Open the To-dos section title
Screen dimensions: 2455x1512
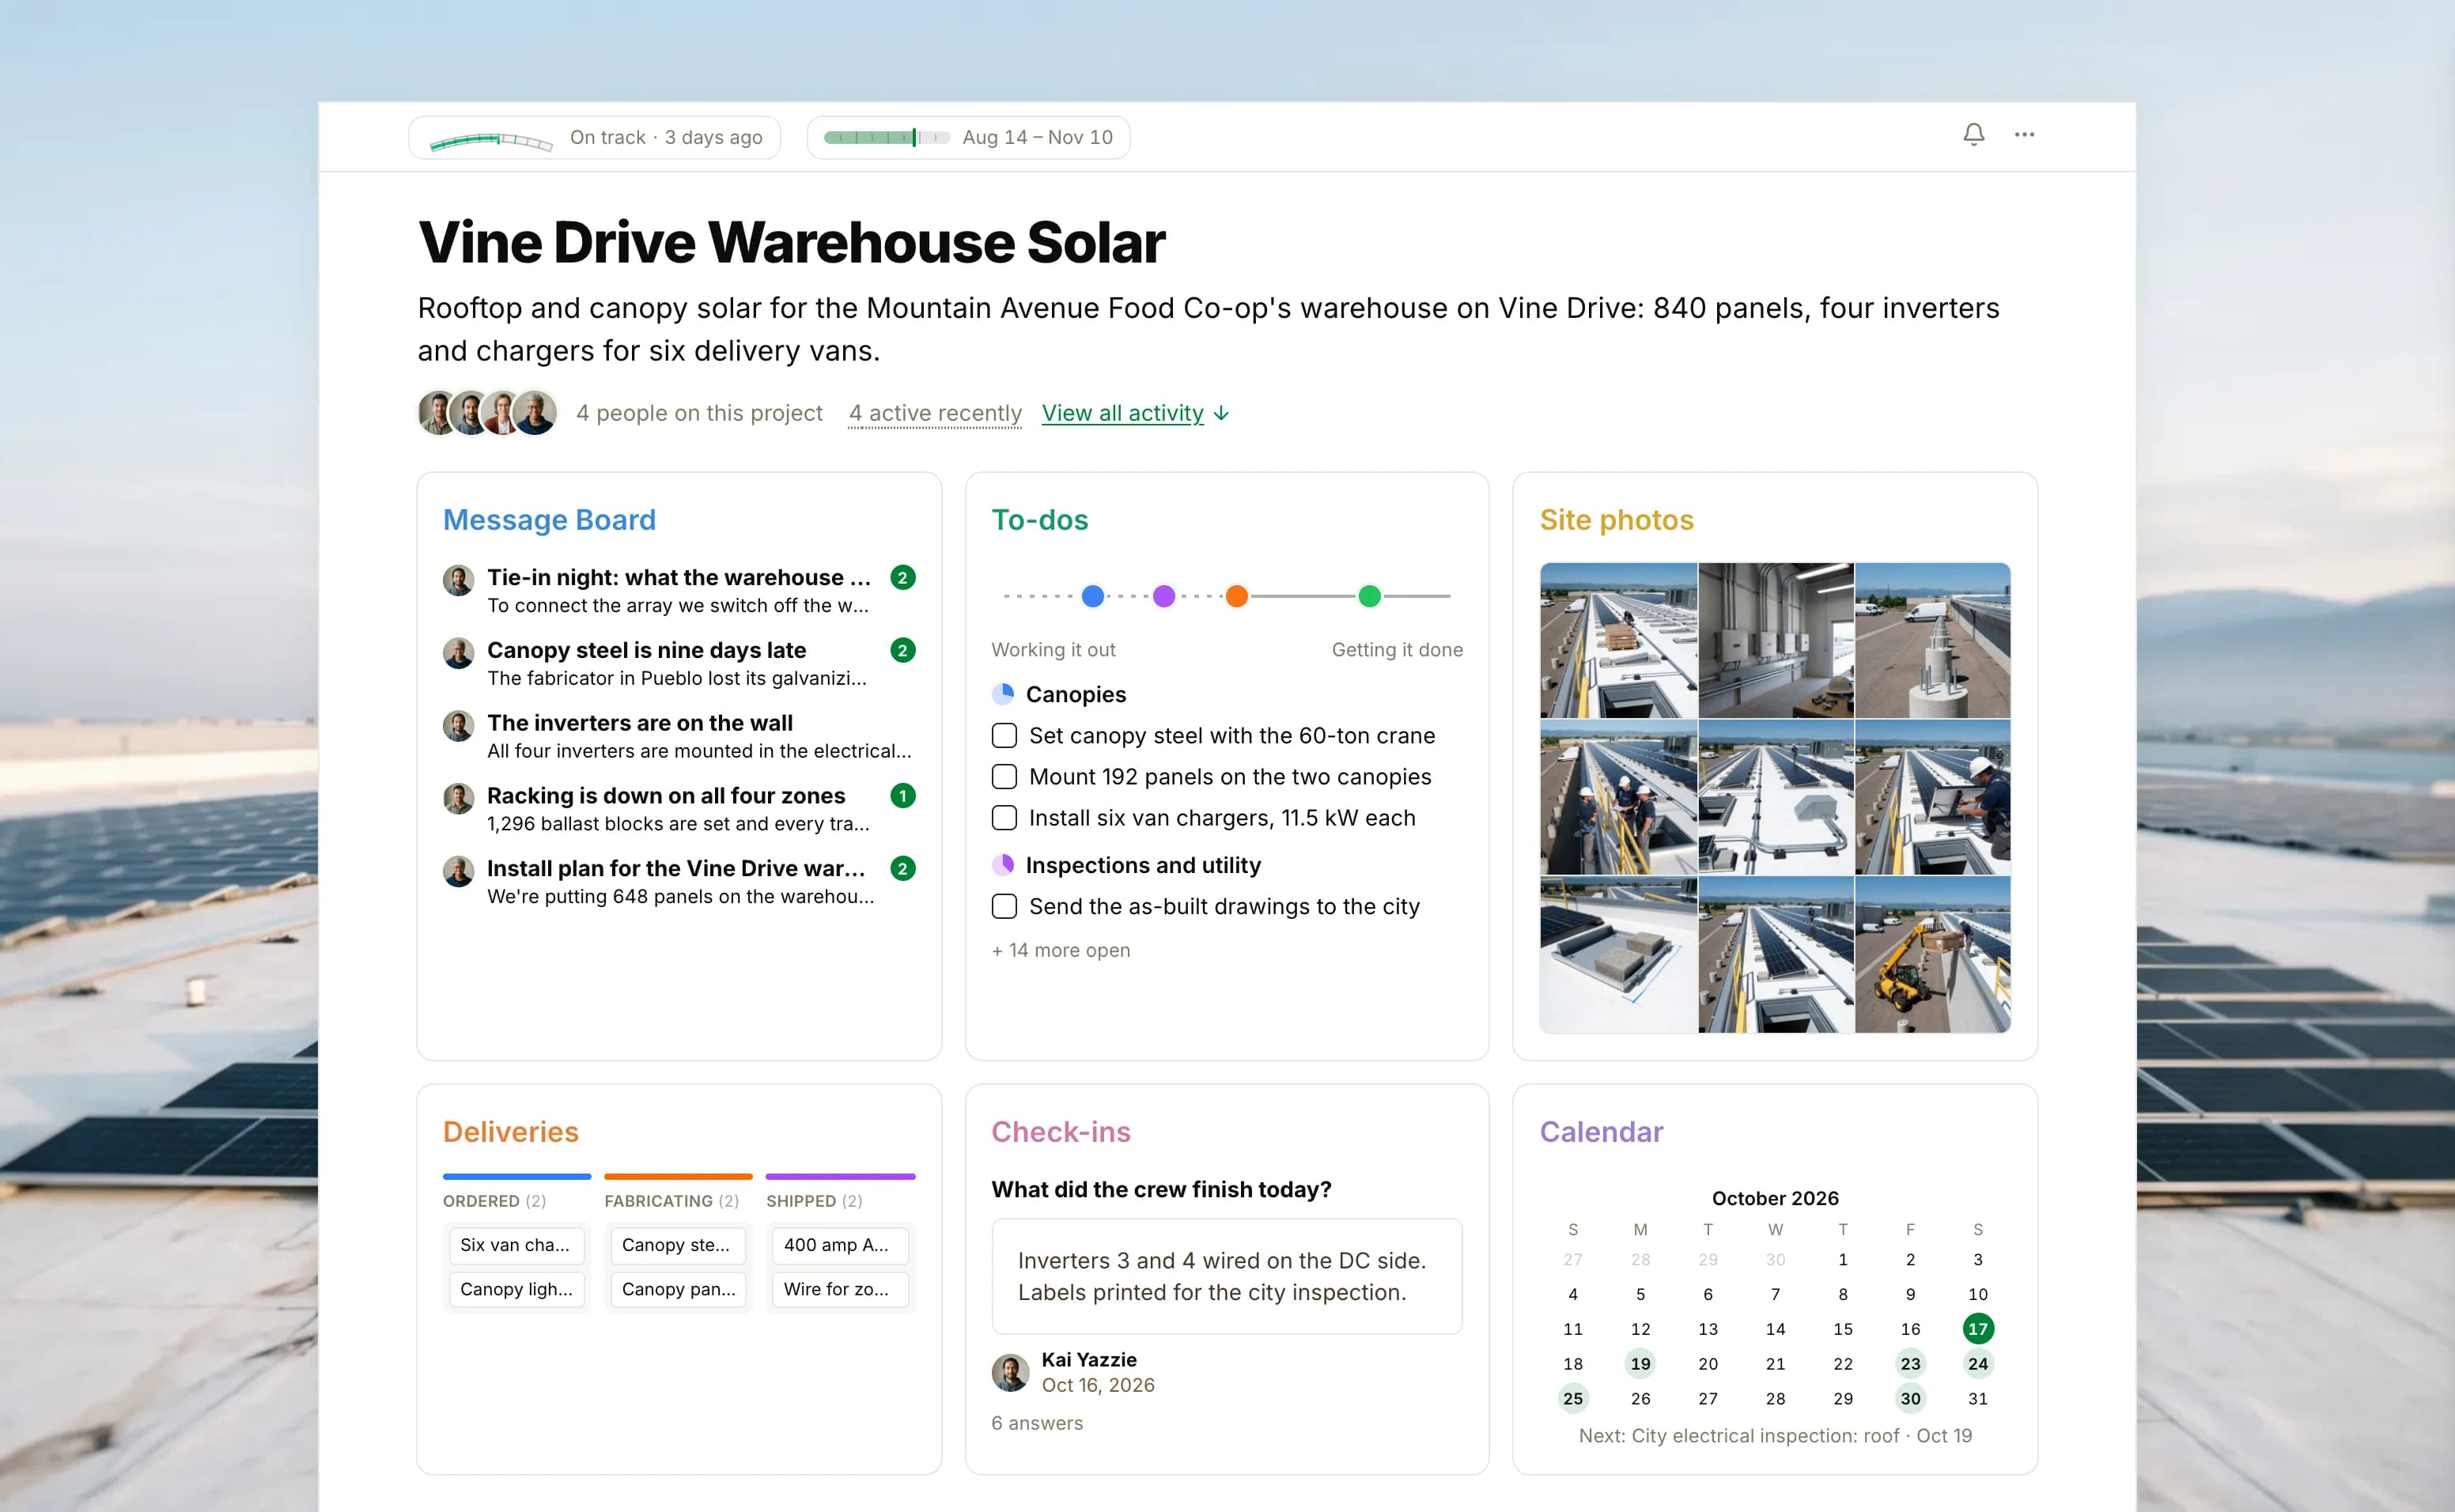tap(1039, 520)
